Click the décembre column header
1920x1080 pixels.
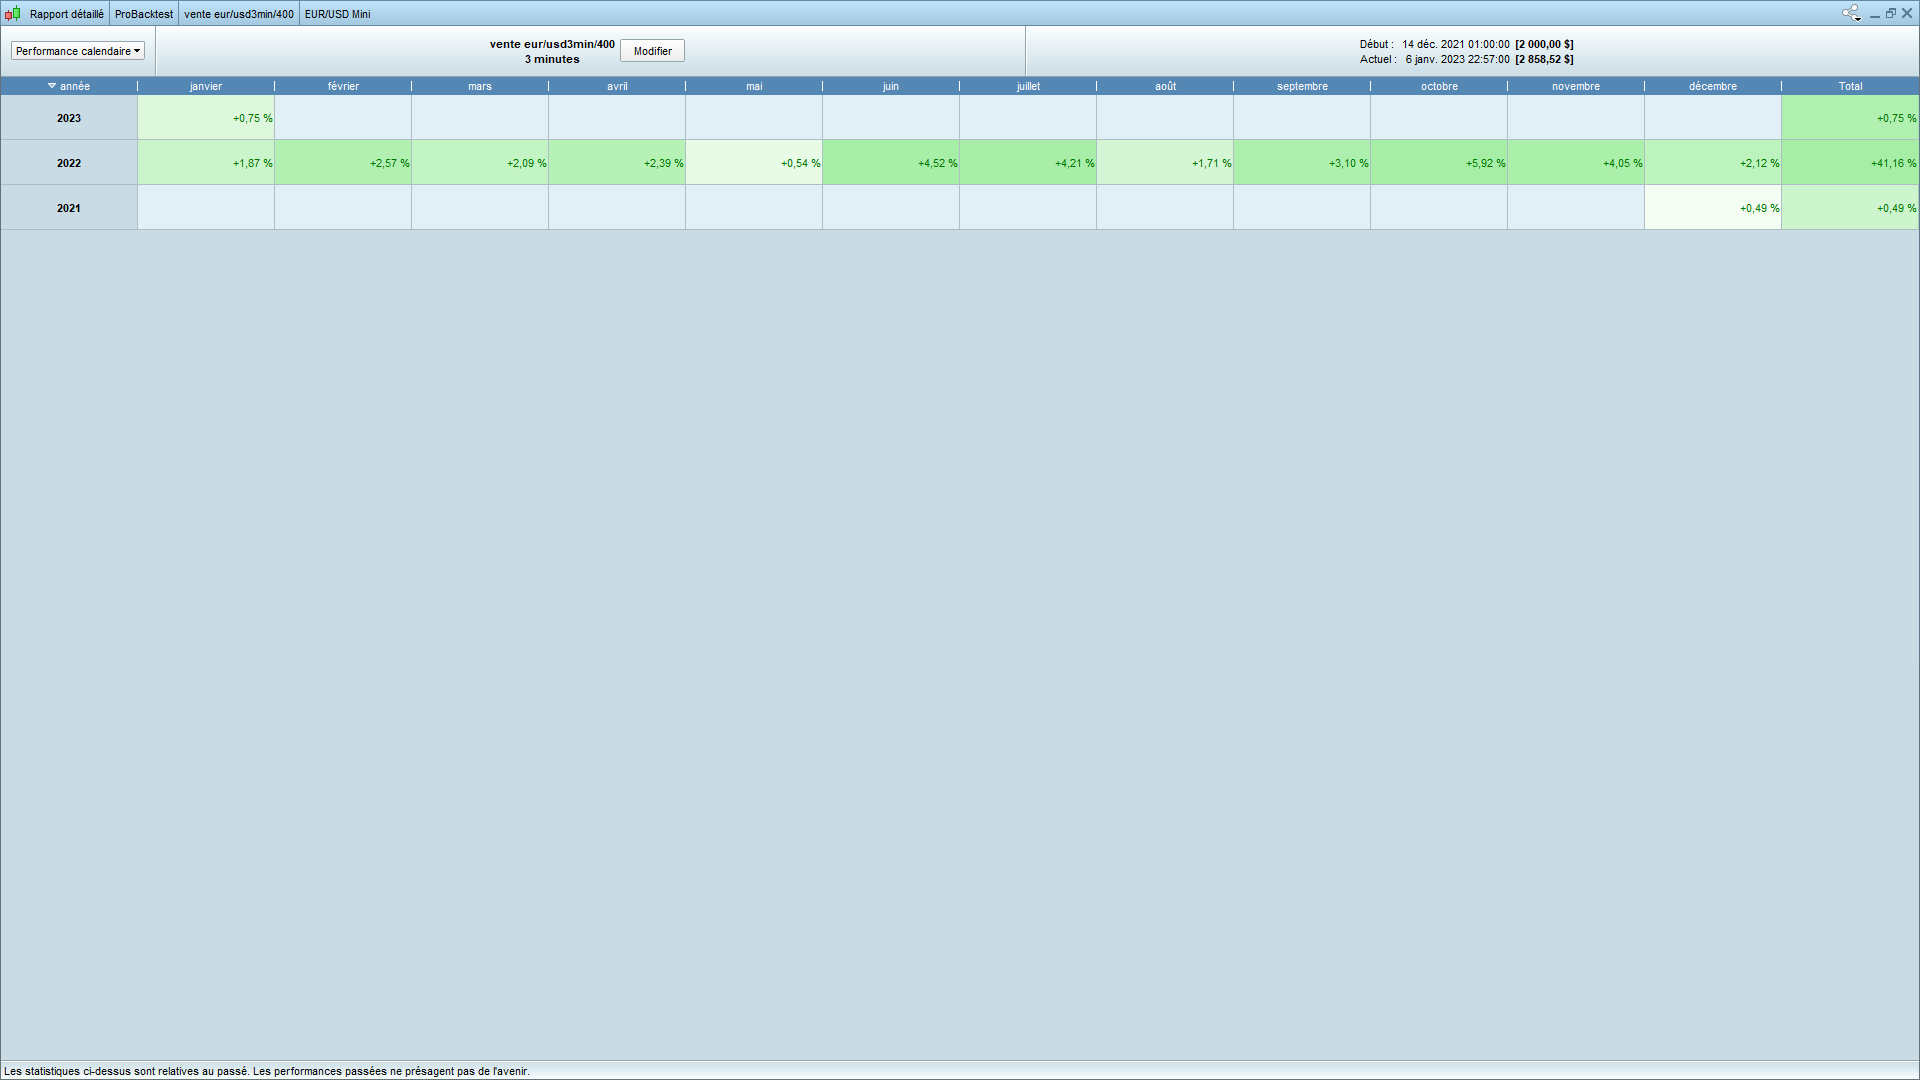pyautogui.click(x=1712, y=86)
